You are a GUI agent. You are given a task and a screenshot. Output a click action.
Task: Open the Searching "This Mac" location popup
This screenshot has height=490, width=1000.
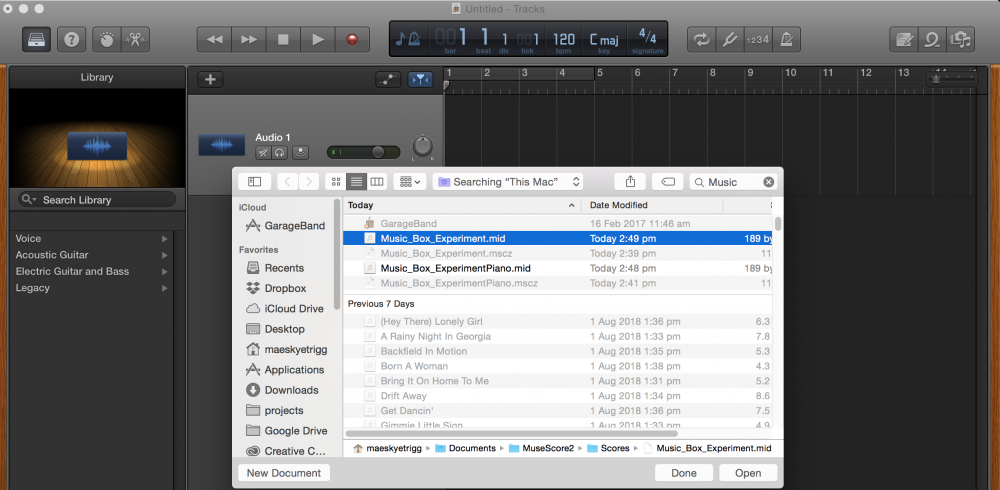pyautogui.click(x=508, y=182)
